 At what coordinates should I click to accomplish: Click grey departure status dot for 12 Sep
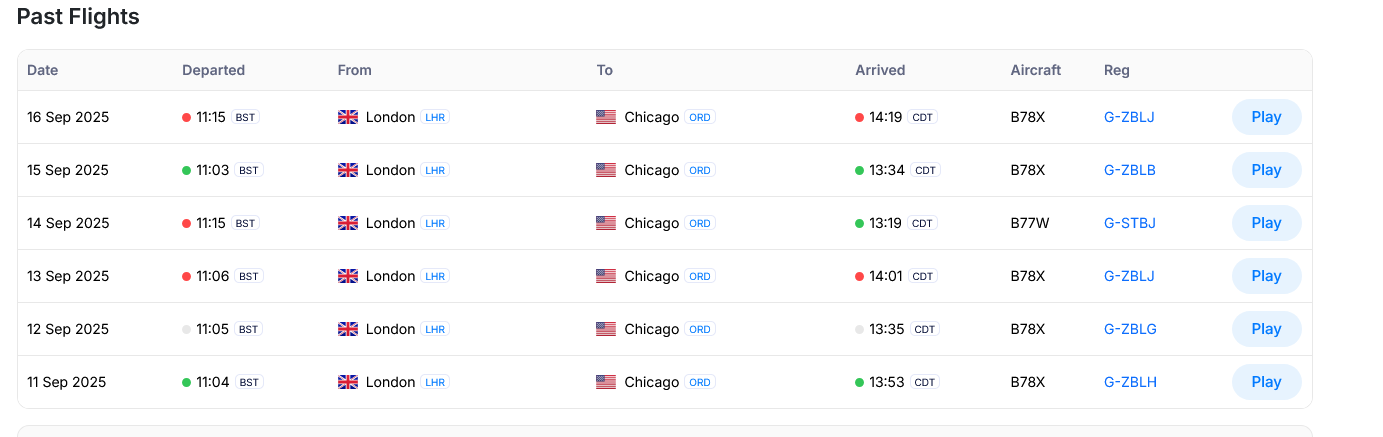pos(186,330)
